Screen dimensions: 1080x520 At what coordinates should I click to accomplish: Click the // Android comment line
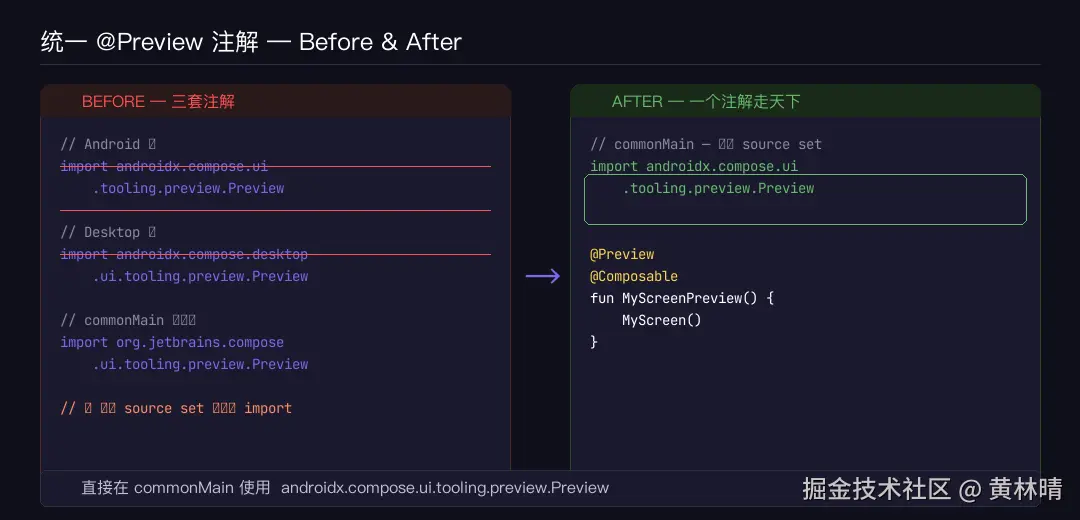[108, 144]
